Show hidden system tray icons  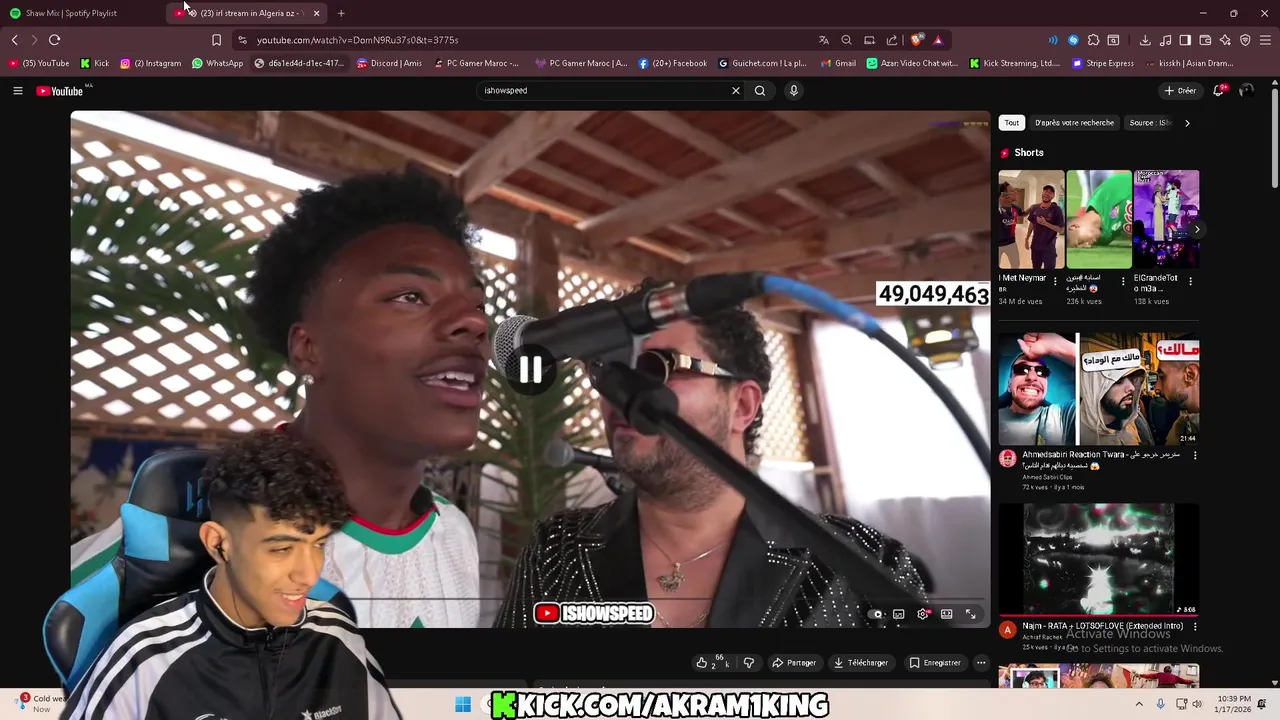(x=1138, y=705)
